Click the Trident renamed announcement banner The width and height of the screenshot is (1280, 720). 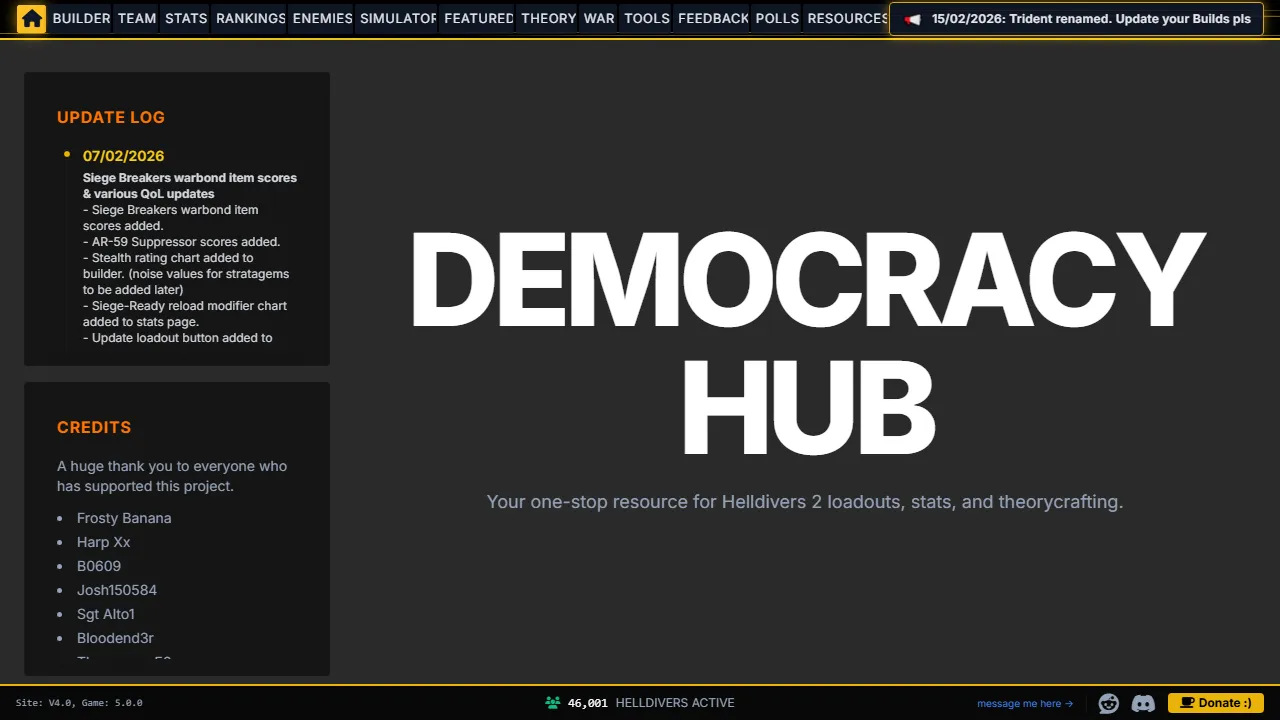[x=1076, y=17]
